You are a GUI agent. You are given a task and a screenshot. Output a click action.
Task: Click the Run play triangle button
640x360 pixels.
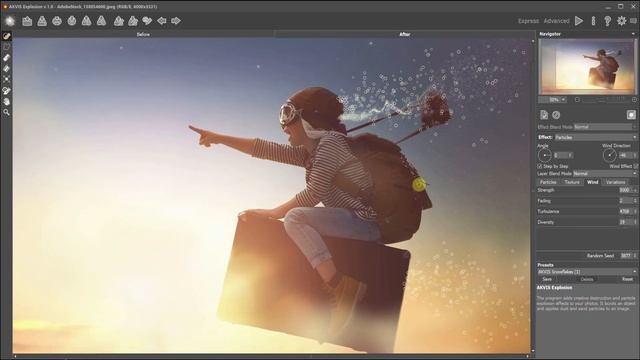pos(579,21)
